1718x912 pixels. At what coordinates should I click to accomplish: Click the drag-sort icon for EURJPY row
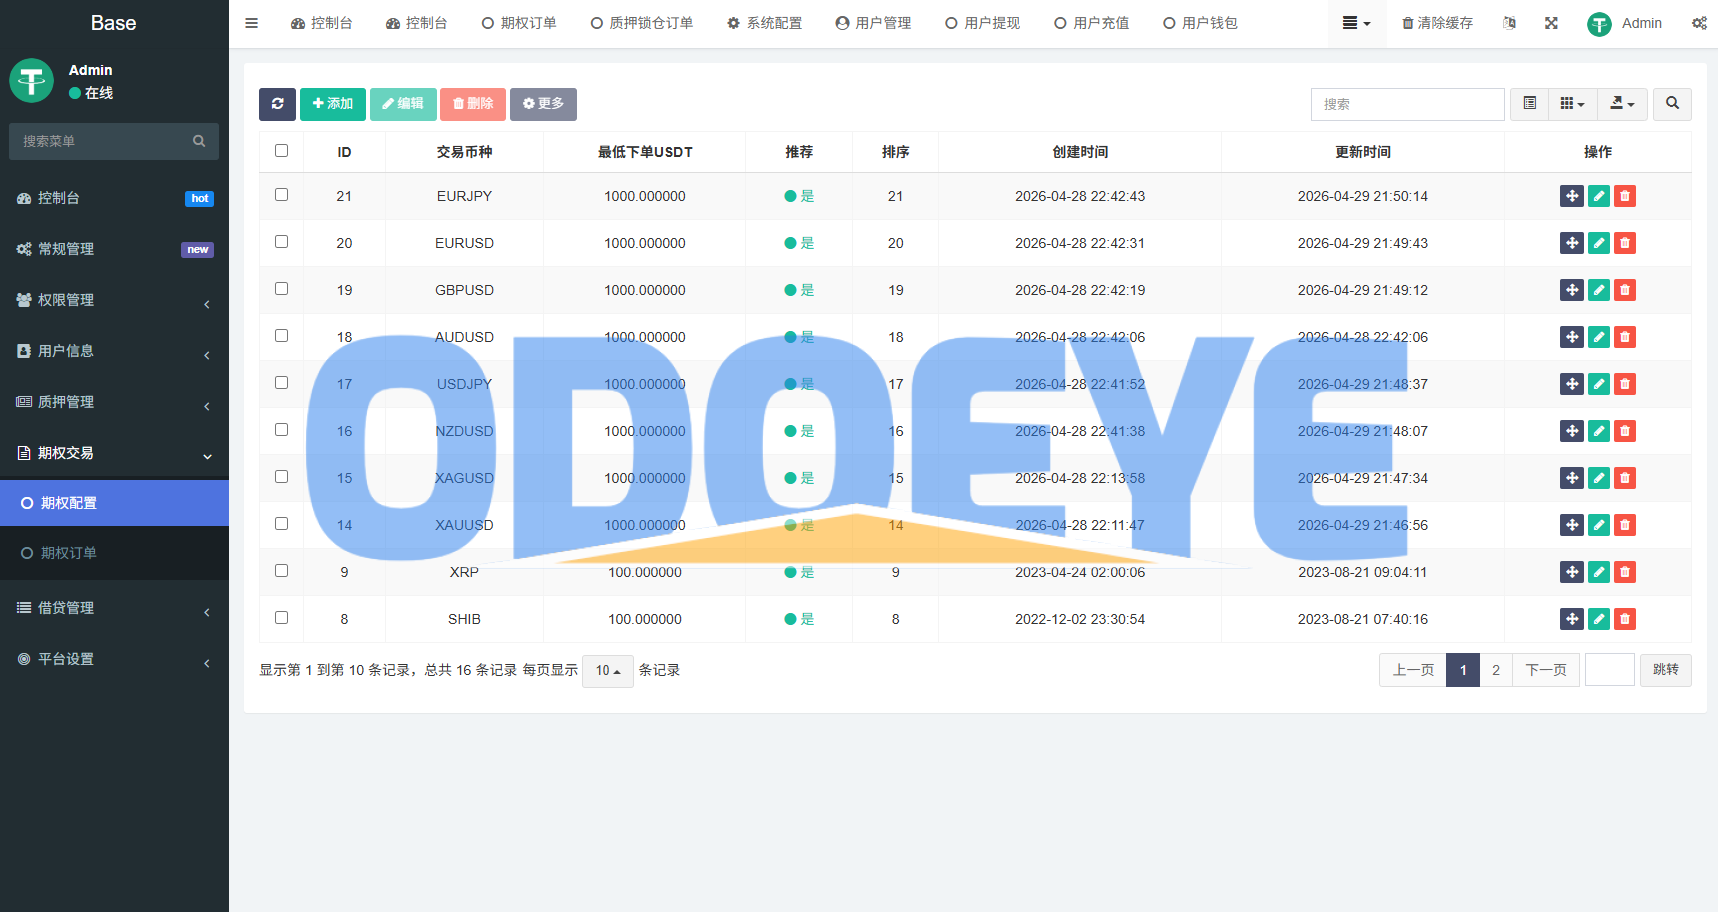pyautogui.click(x=1572, y=196)
